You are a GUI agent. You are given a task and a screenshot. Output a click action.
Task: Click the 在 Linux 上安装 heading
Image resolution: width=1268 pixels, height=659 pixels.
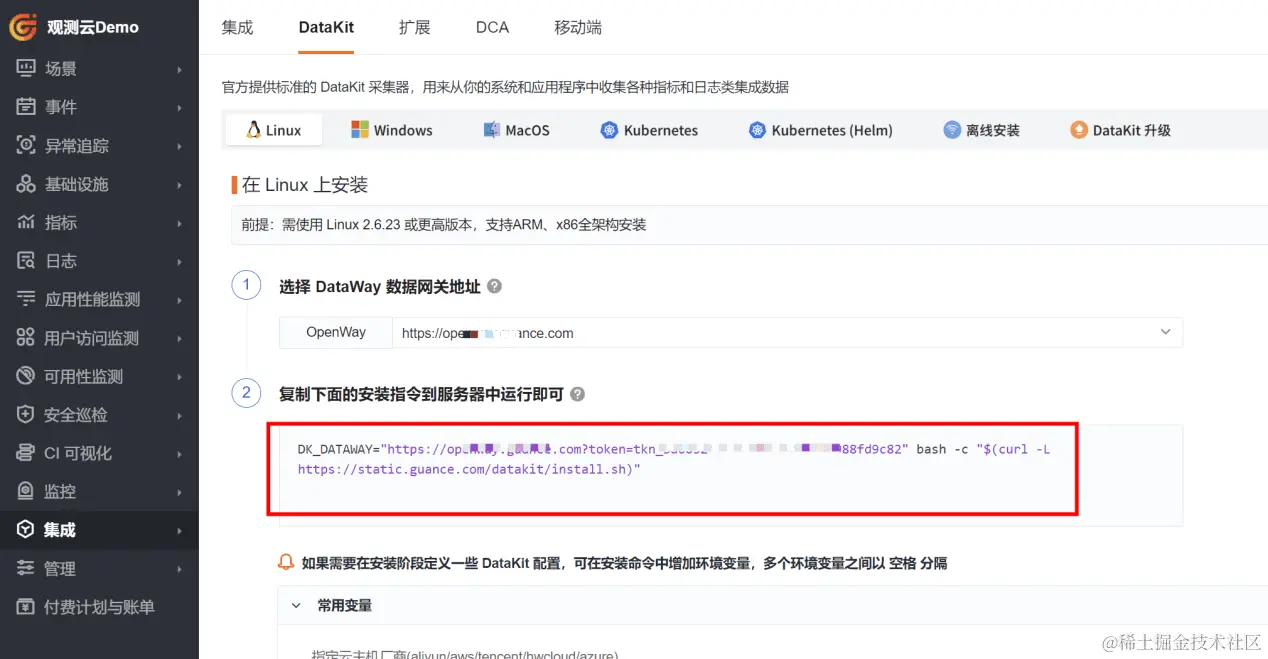click(x=305, y=184)
